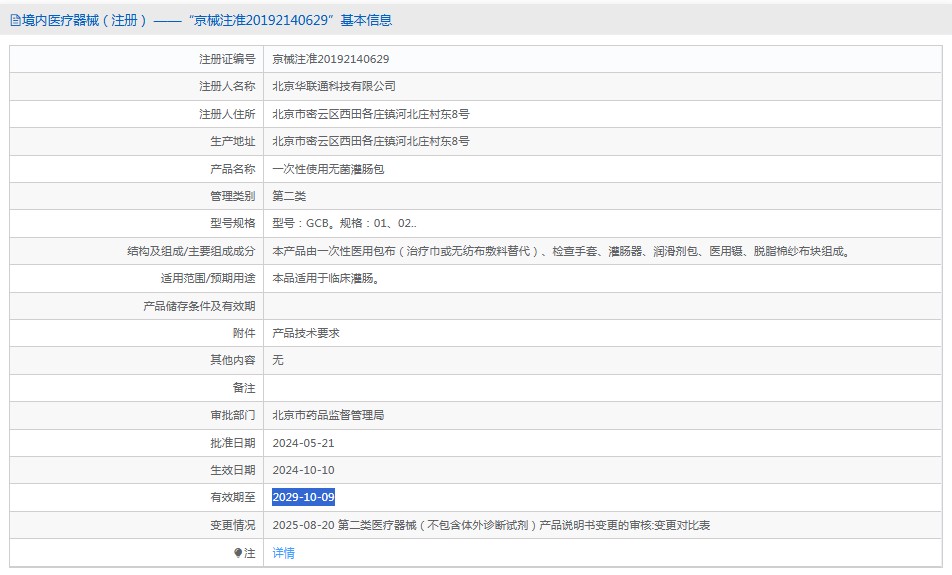Click registration number value 京械注准20192140629
This screenshot has height=575, width=952.
[330, 59]
